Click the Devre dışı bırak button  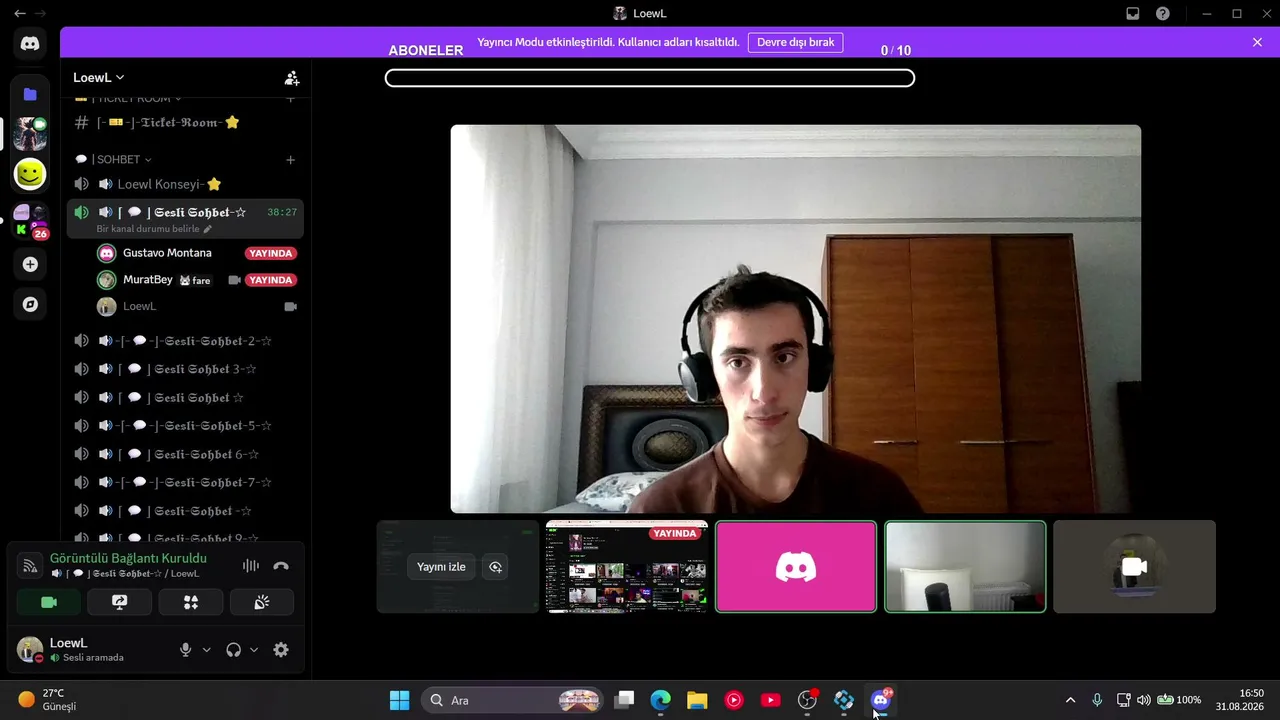[x=796, y=43]
